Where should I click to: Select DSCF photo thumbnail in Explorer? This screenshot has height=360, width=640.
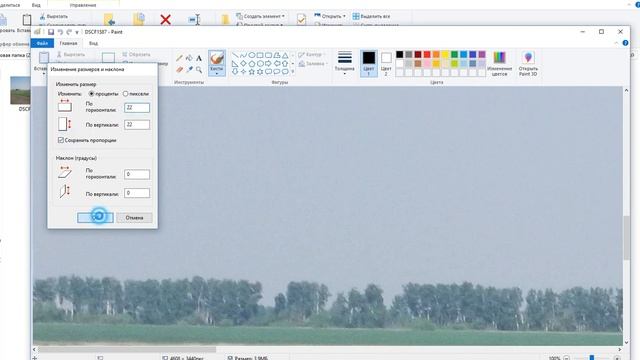(x=20, y=91)
